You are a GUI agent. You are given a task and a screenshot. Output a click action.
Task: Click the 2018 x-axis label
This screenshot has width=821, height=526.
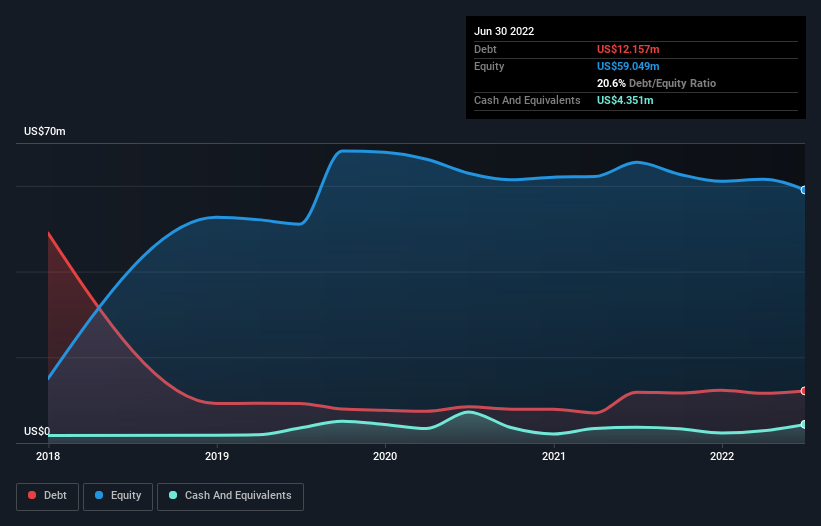pyautogui.click(x=48, y=456)
